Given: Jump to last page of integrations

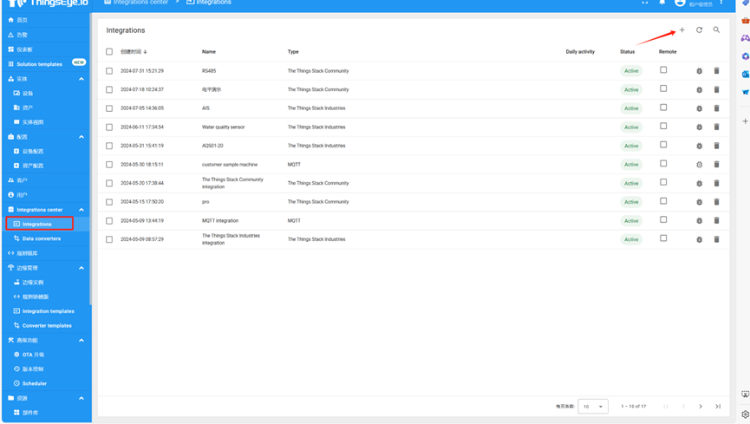Looking at the screenshot, I should [x=718, y=406].
